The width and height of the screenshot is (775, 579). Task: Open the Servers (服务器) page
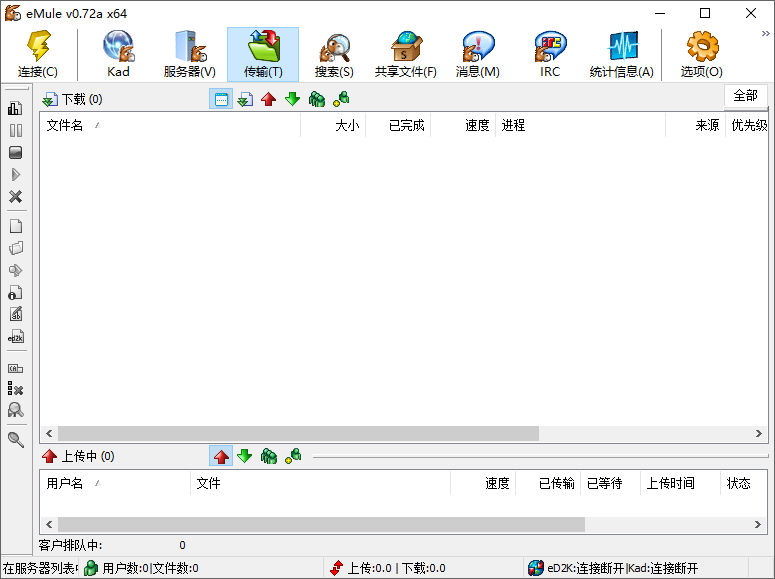tap(190, 54)
